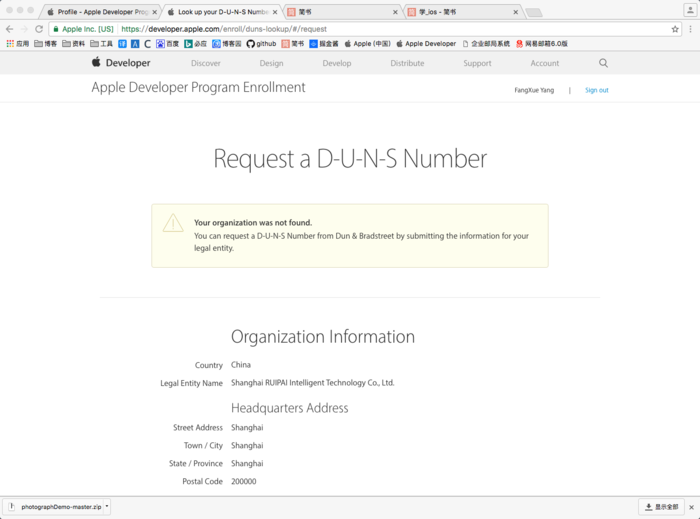Open the blue 译 translate bookmark
700x519 pixels.
point(122,44)
